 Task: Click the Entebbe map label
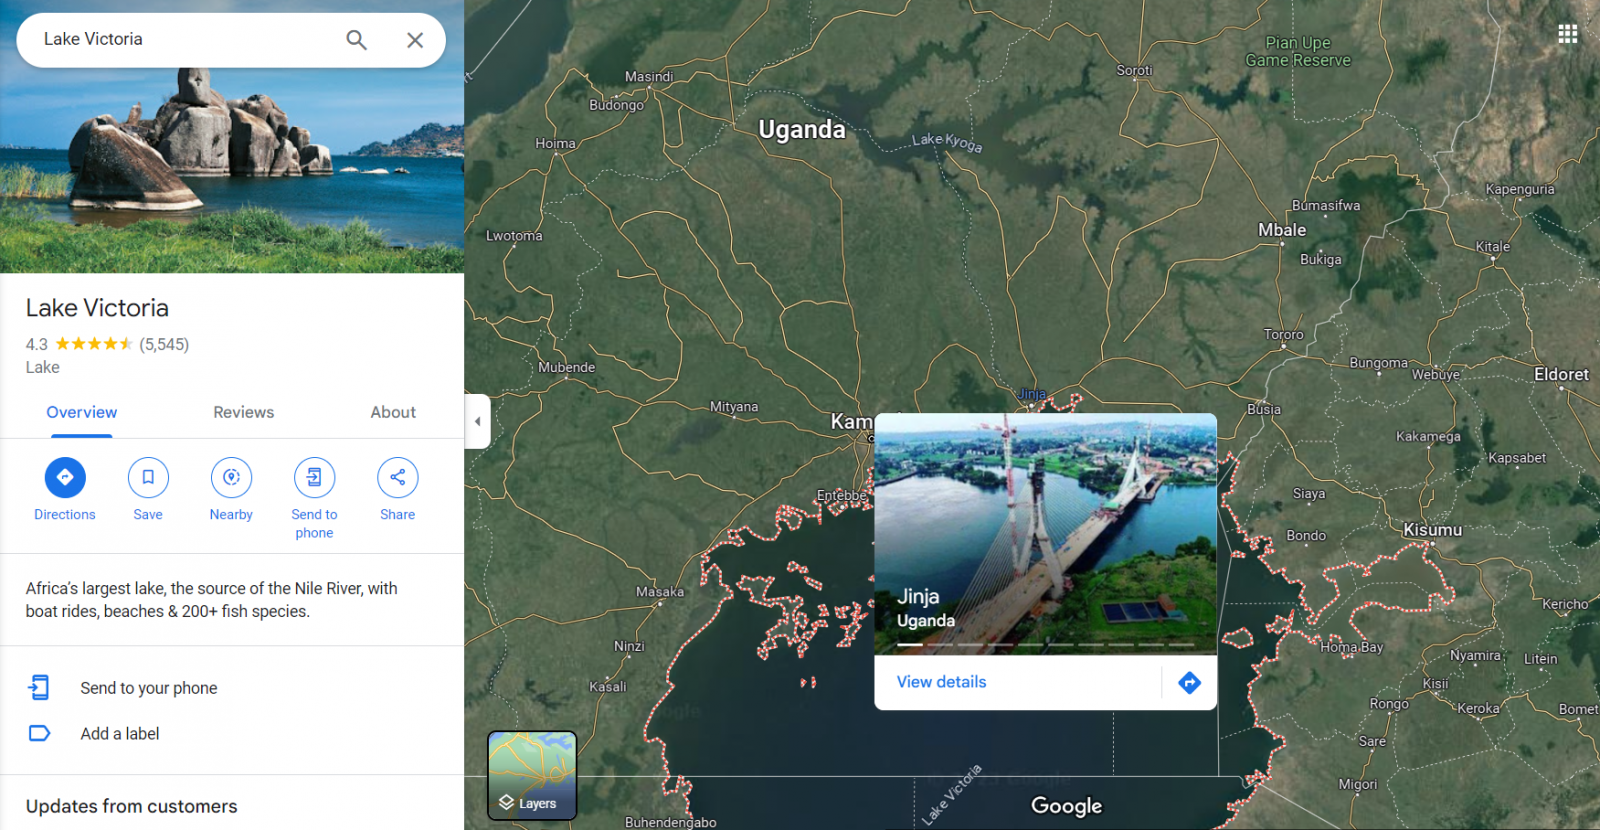point(842,495)
